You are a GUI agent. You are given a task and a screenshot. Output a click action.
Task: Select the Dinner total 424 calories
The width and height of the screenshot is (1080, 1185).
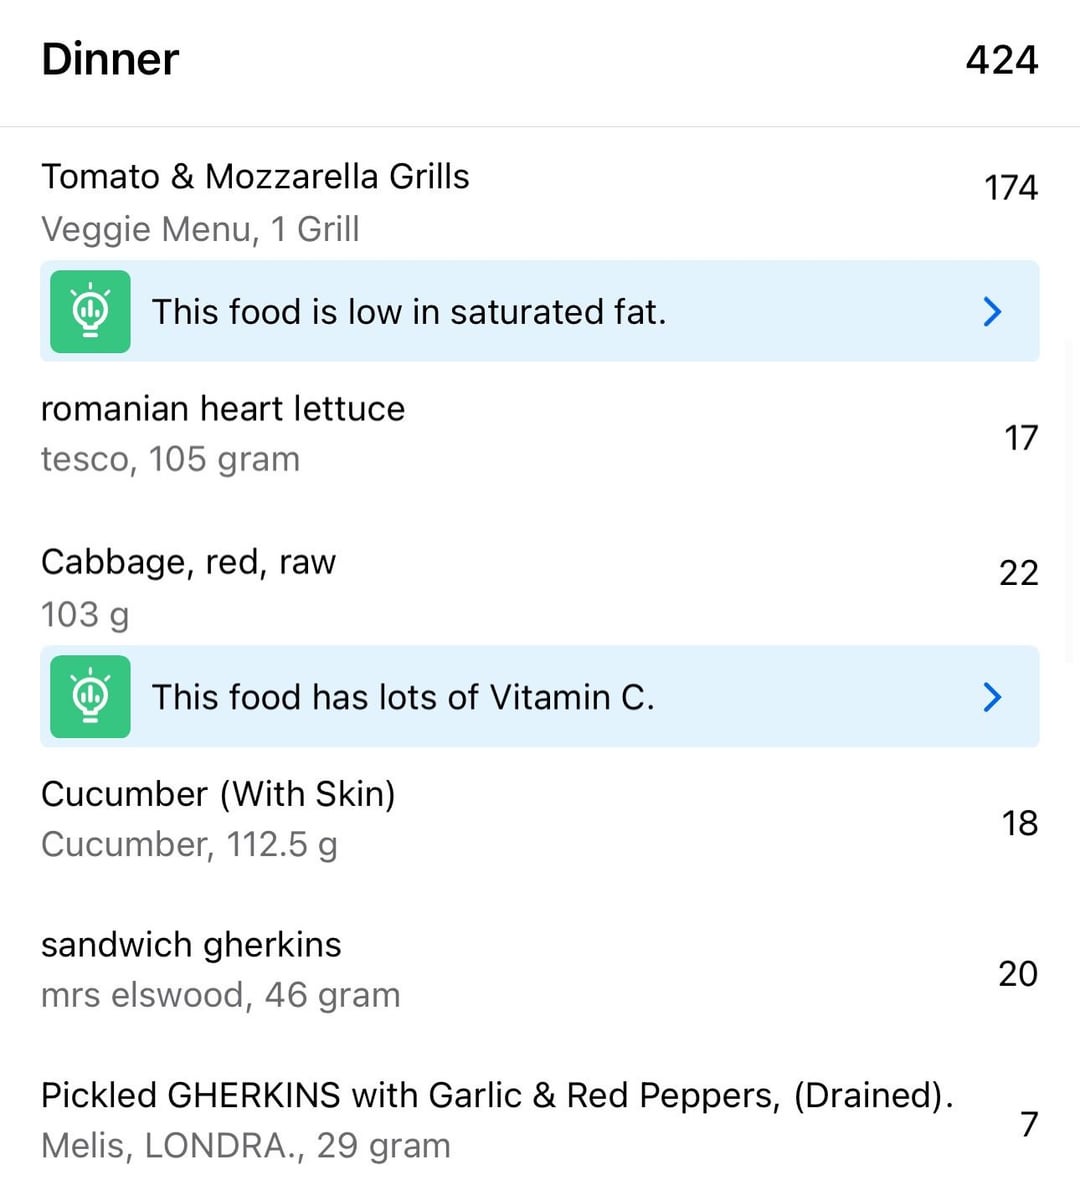pos(1002,60)
